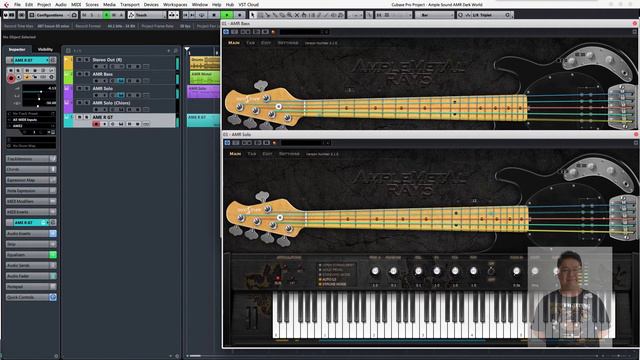Open Edit tab in AMR Solo plugin window

pyautogui.click(x=267, y=153)
